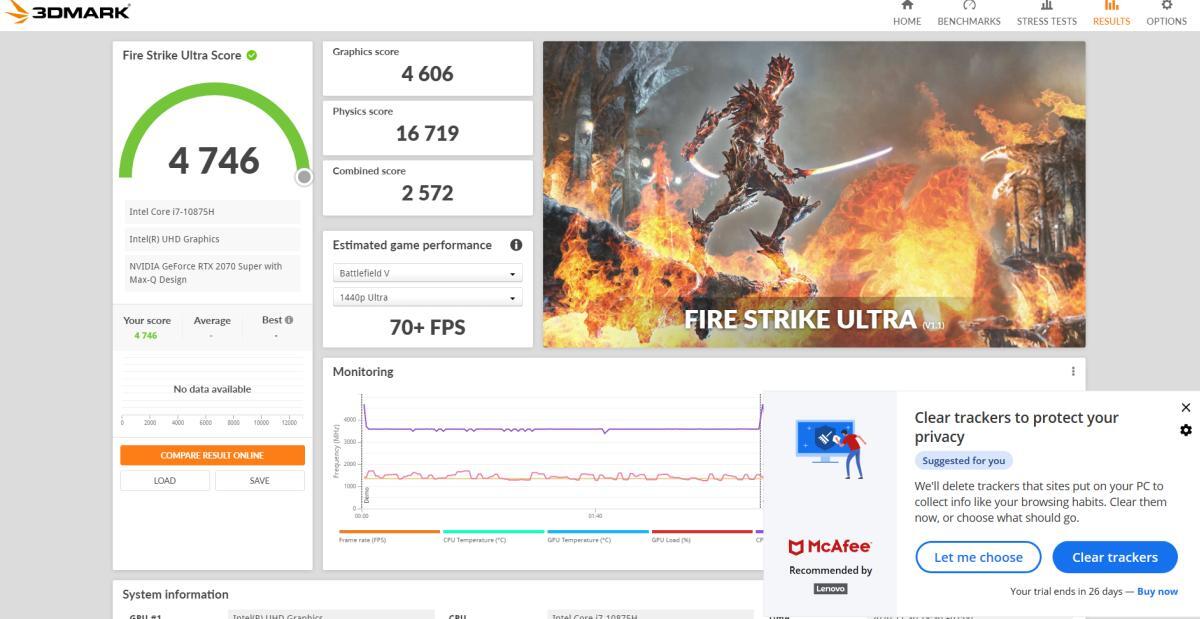Click the main score 4 746
Viewport: 1200px width, 619px height.
pyautogui.click(x=214, y=160)
